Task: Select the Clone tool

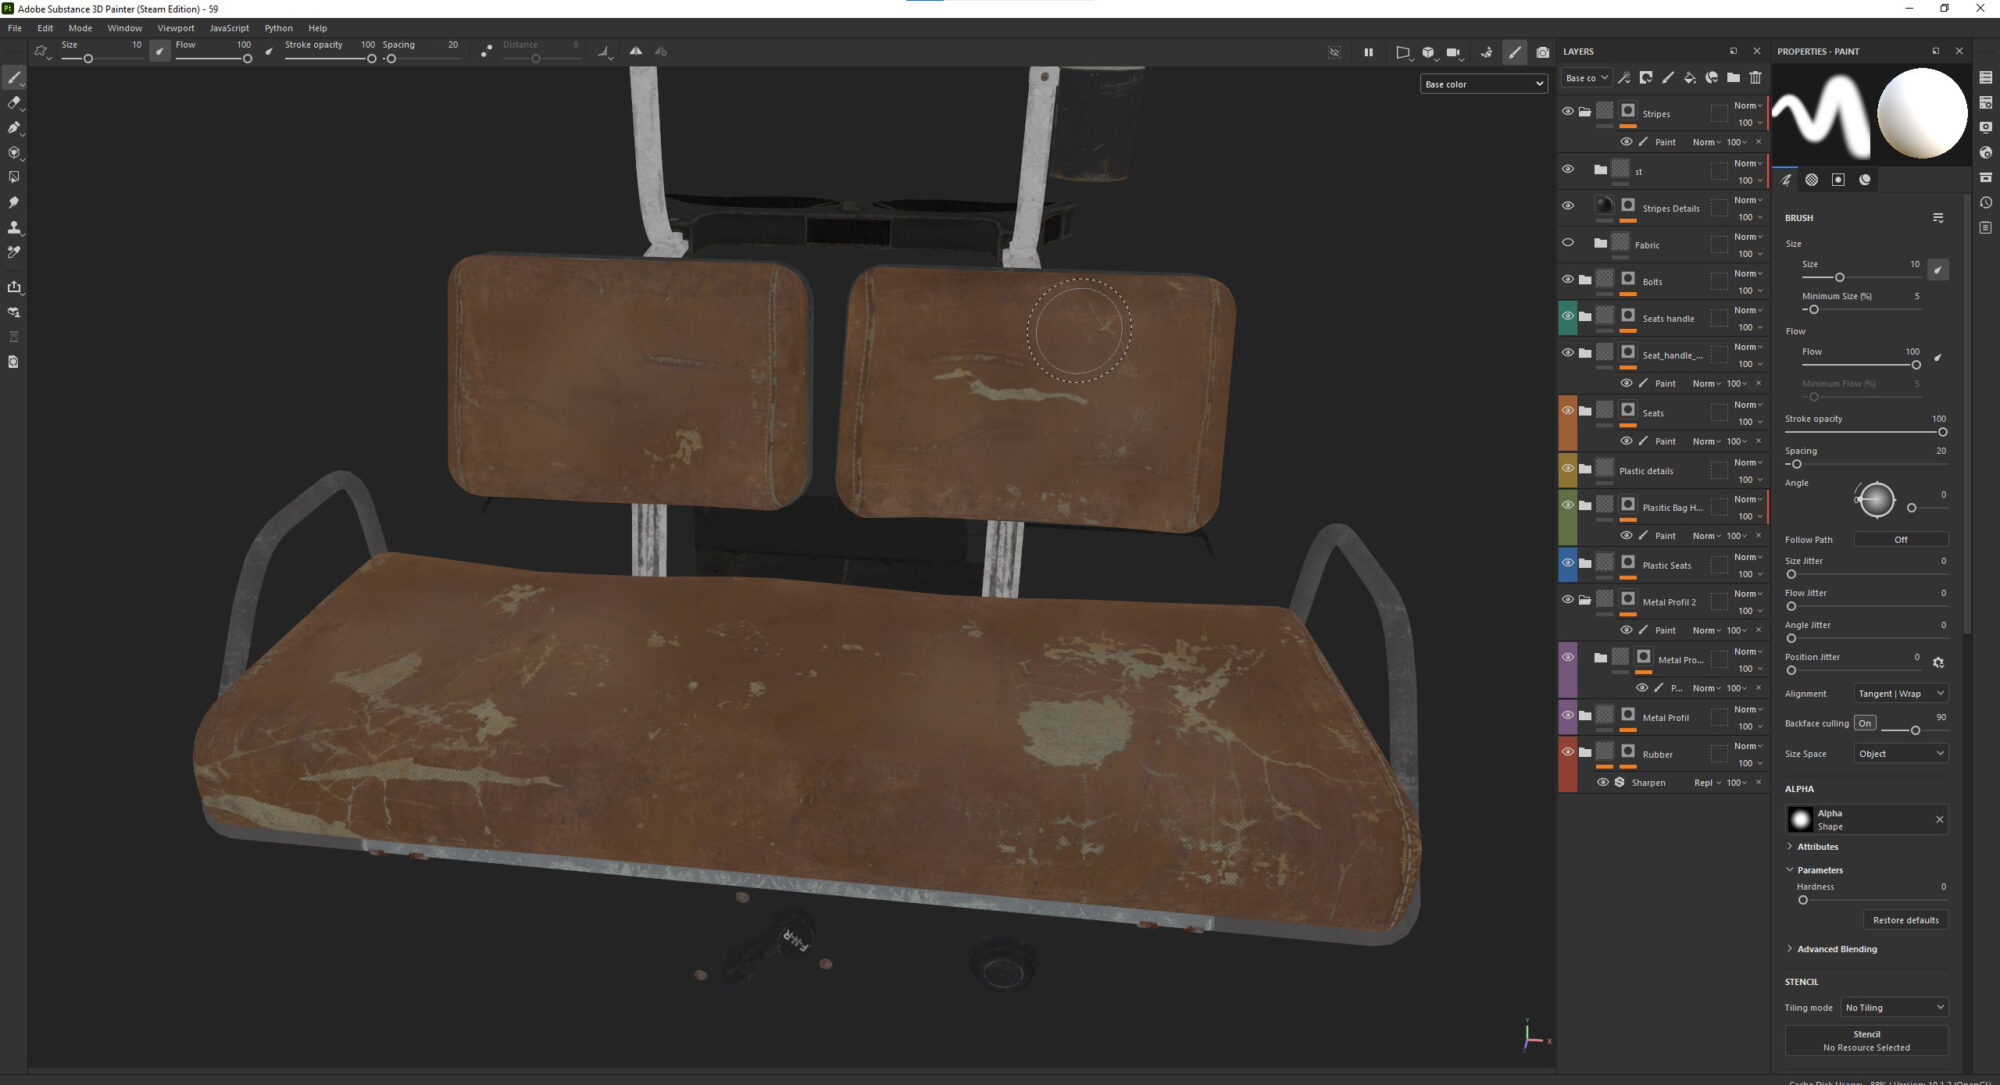Action: (x=14, y=227)
